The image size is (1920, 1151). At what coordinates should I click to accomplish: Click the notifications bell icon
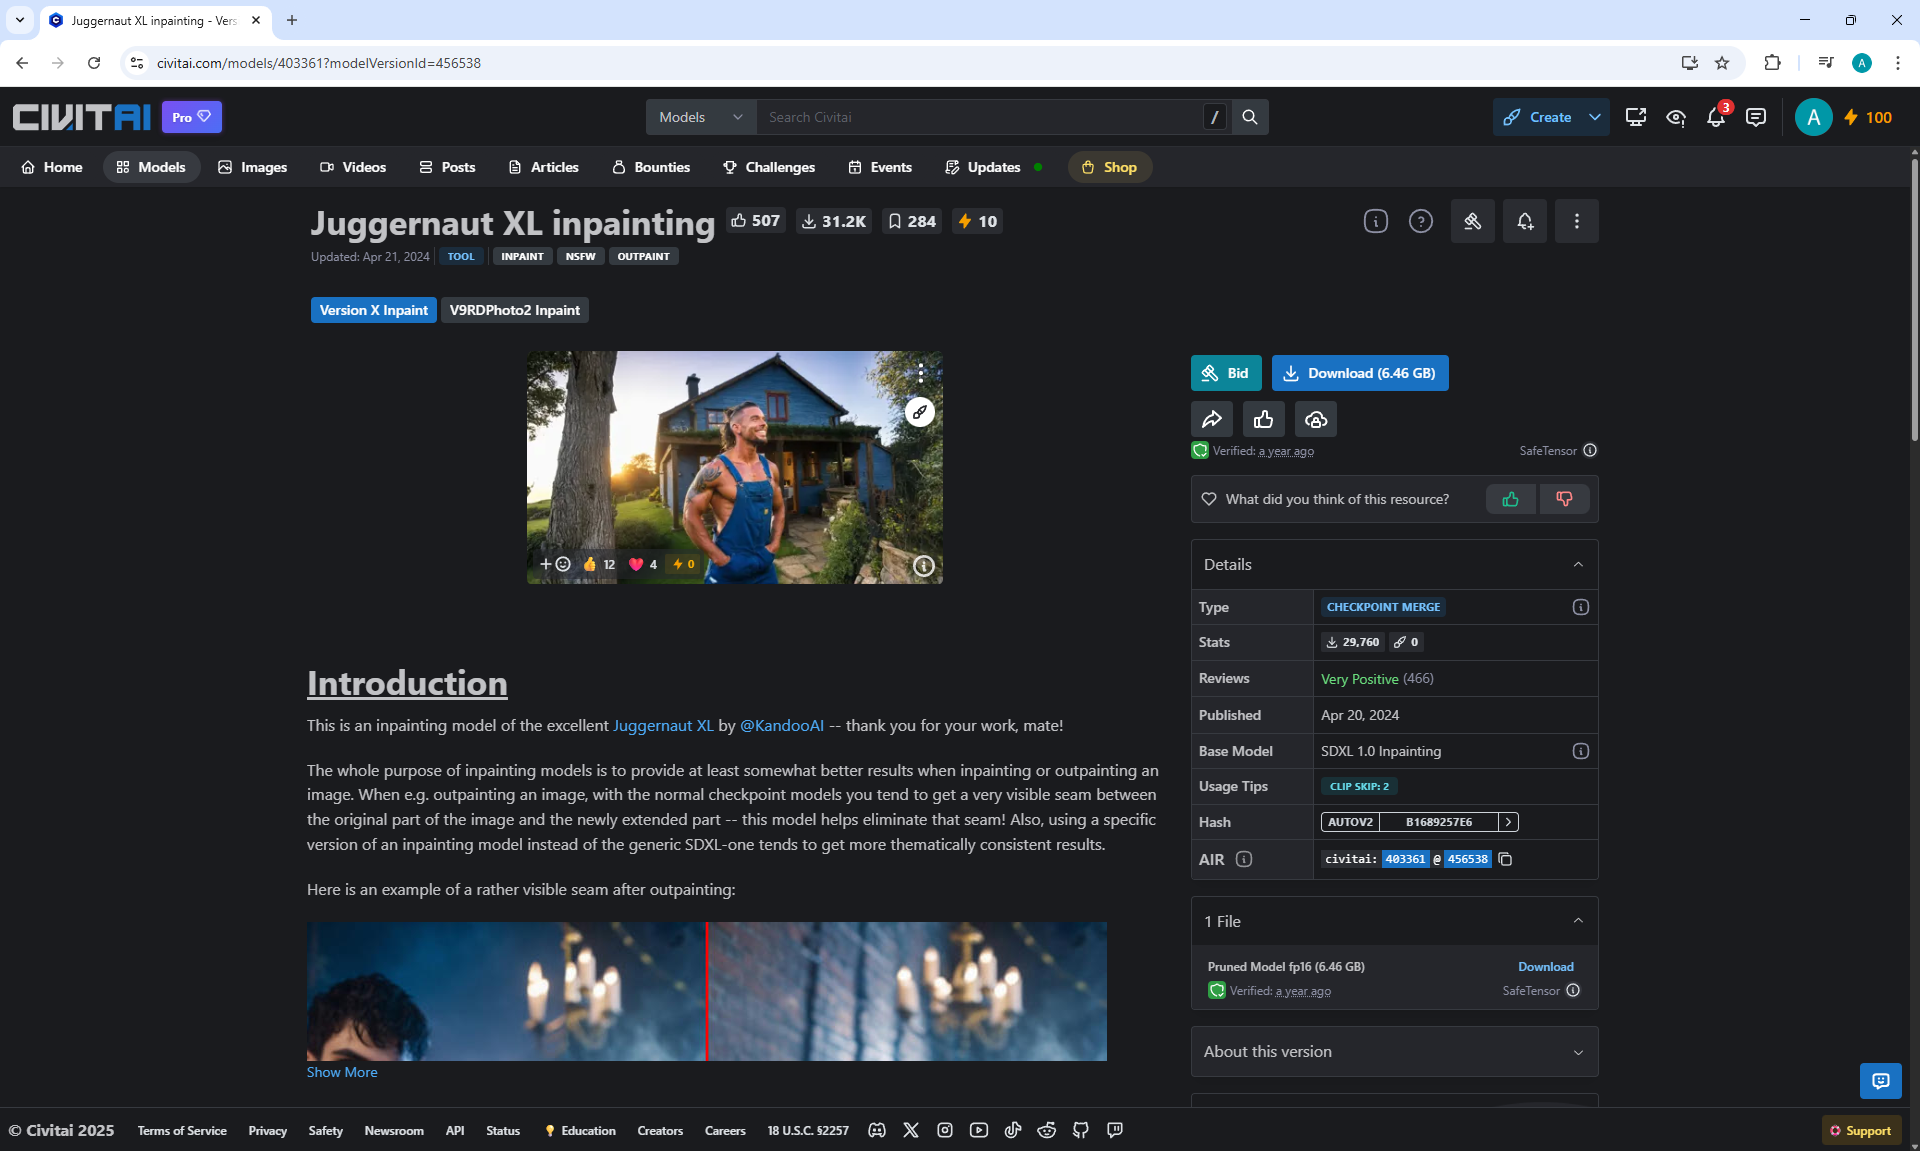pos(1715,118)
